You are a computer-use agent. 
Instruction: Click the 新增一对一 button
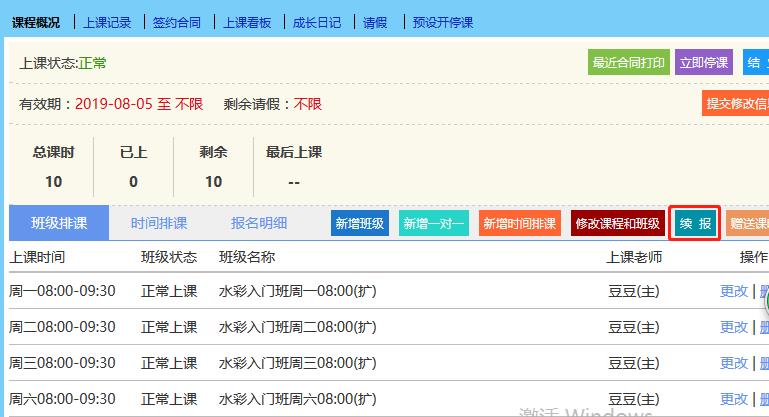coord(433,224)
